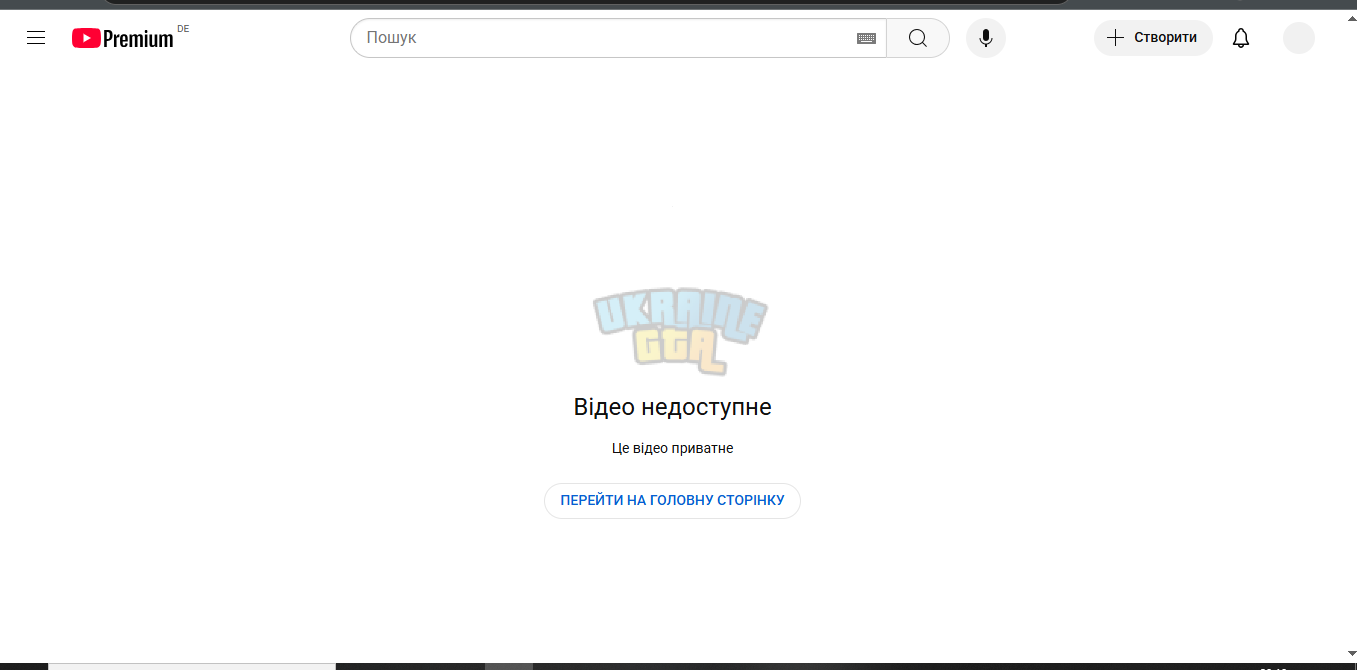Open the notifications bell
The height and width of the screenshot is (670, 1357).
[x=1241, y=38]
